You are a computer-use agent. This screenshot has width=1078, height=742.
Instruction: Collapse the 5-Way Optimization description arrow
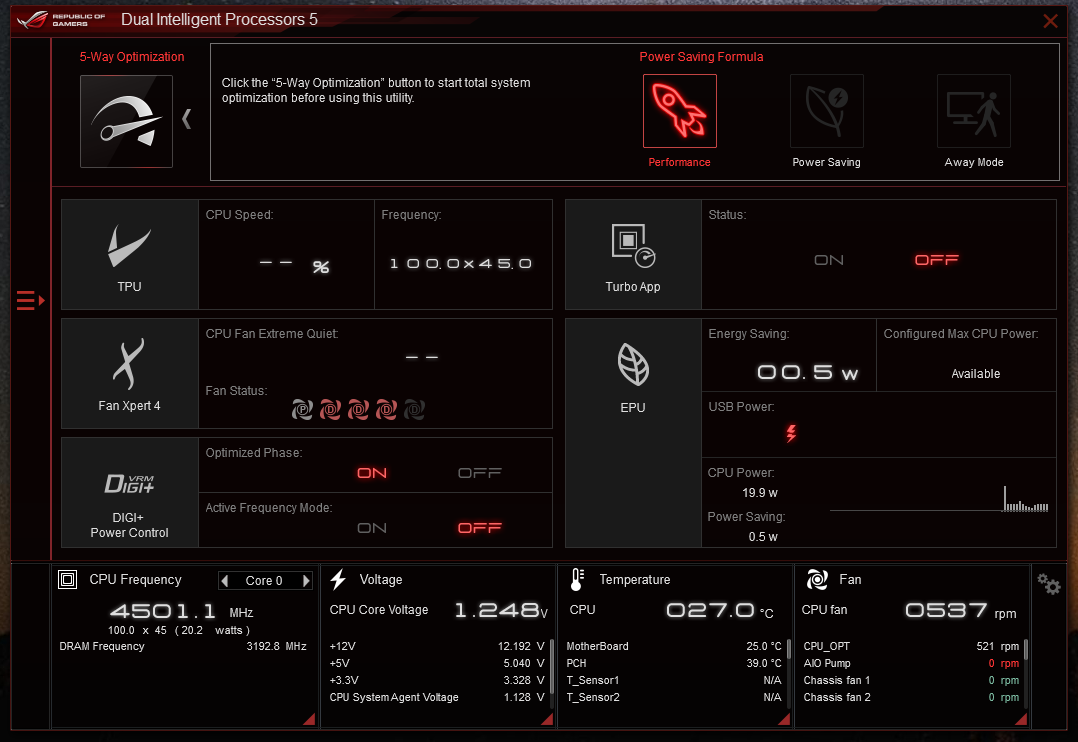(186, 119)
